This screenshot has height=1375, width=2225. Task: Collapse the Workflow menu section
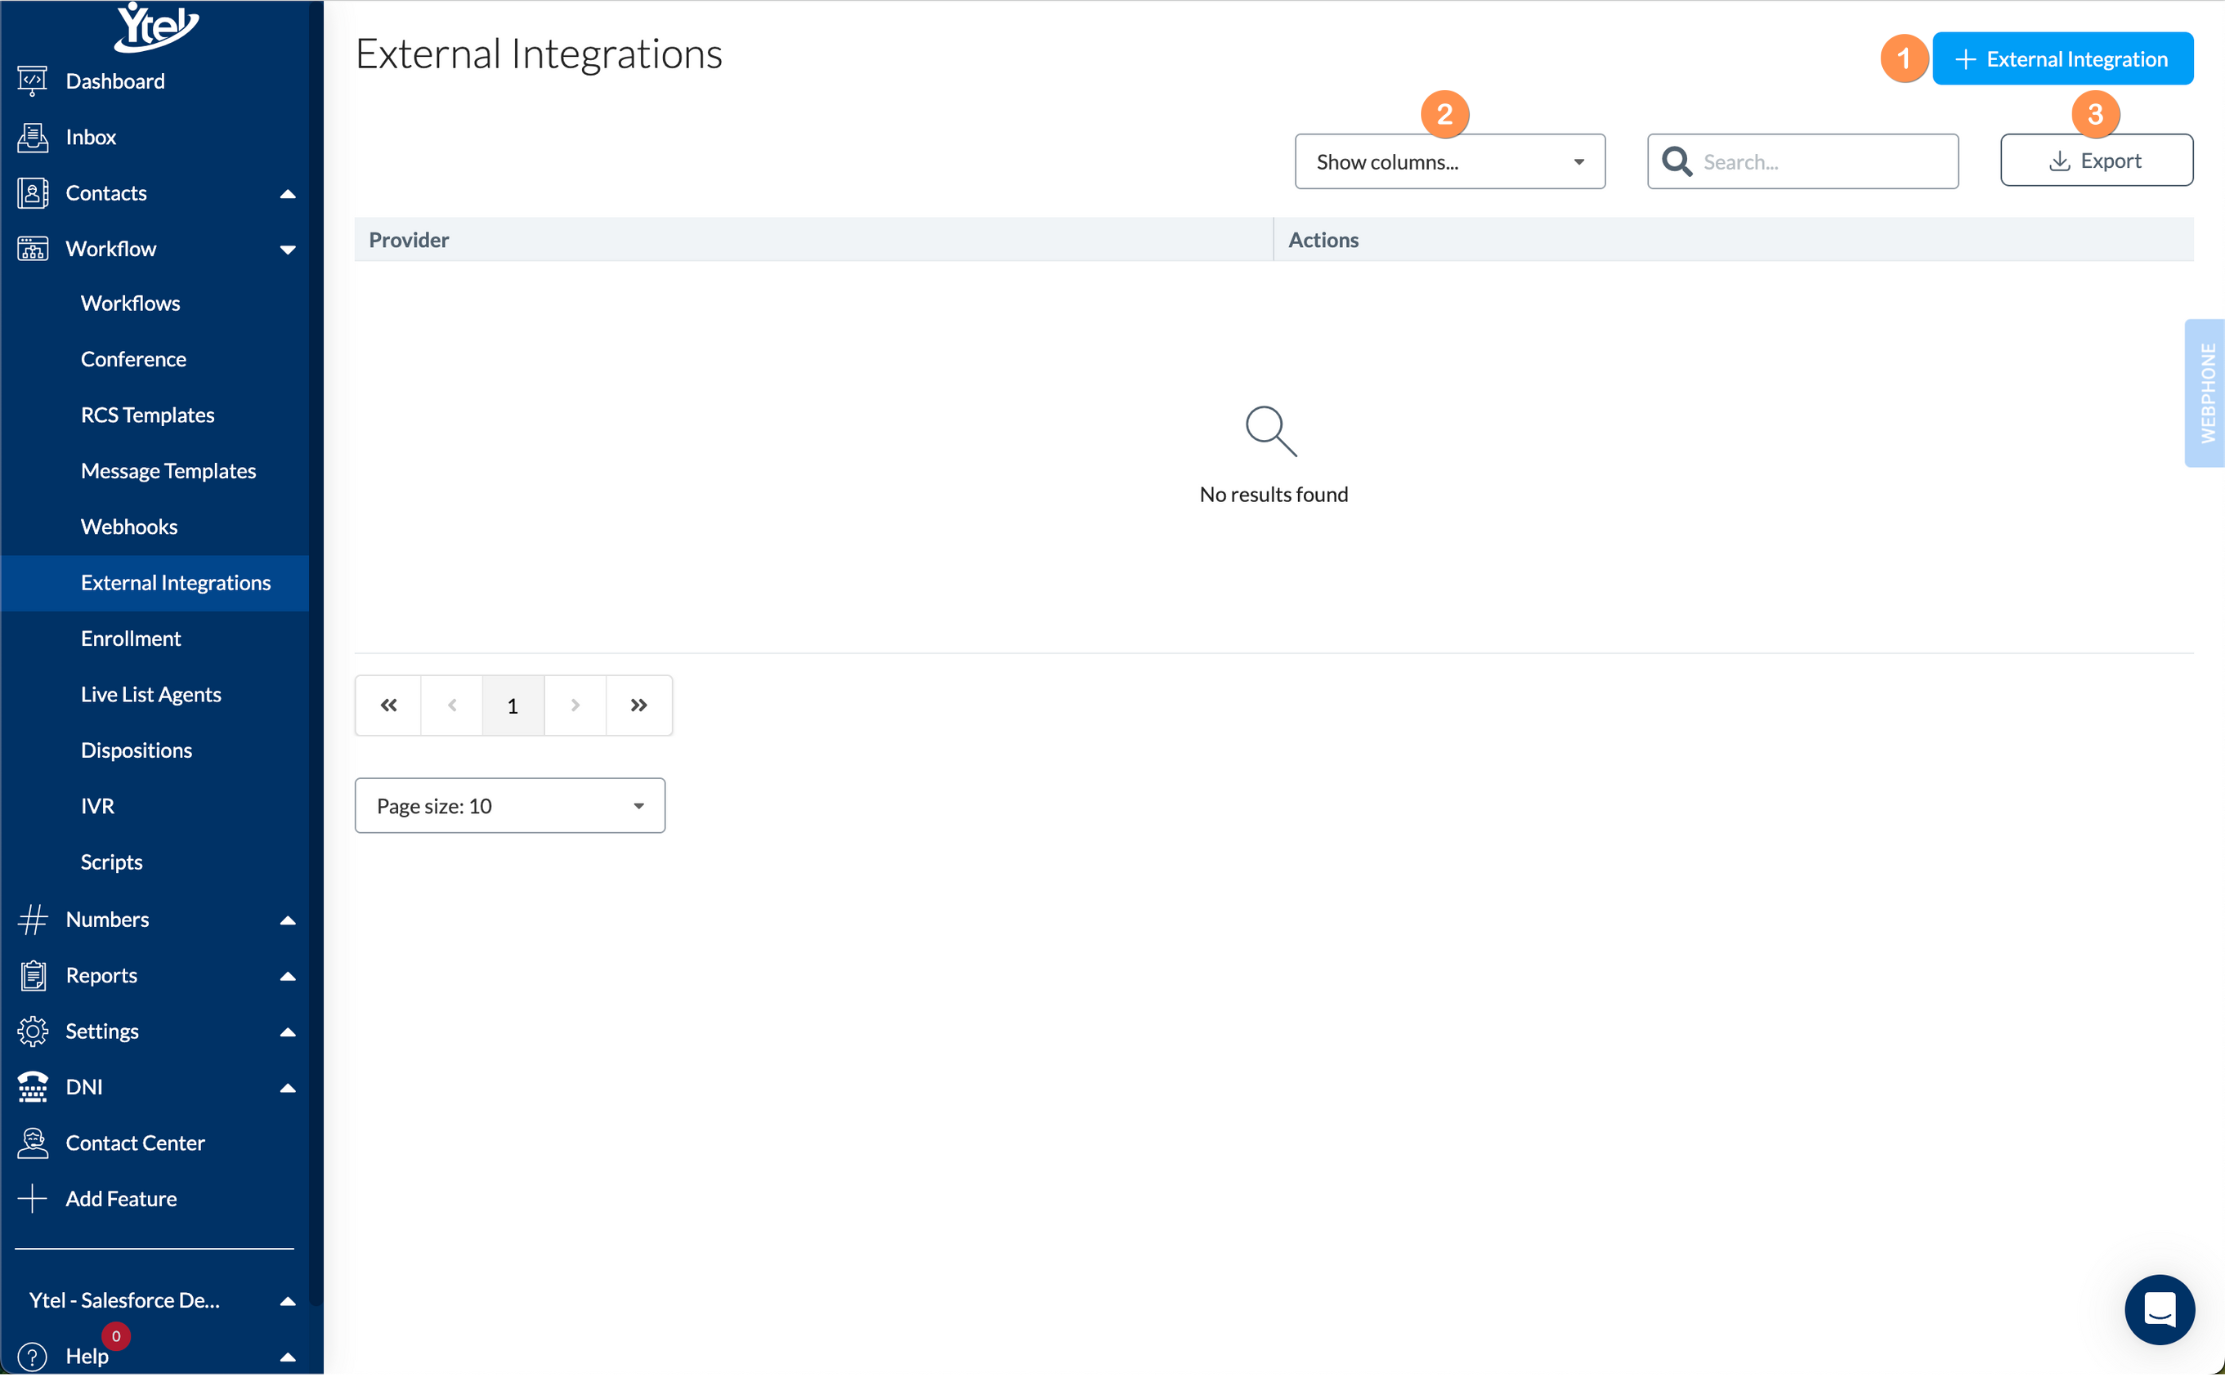[287, 249]
